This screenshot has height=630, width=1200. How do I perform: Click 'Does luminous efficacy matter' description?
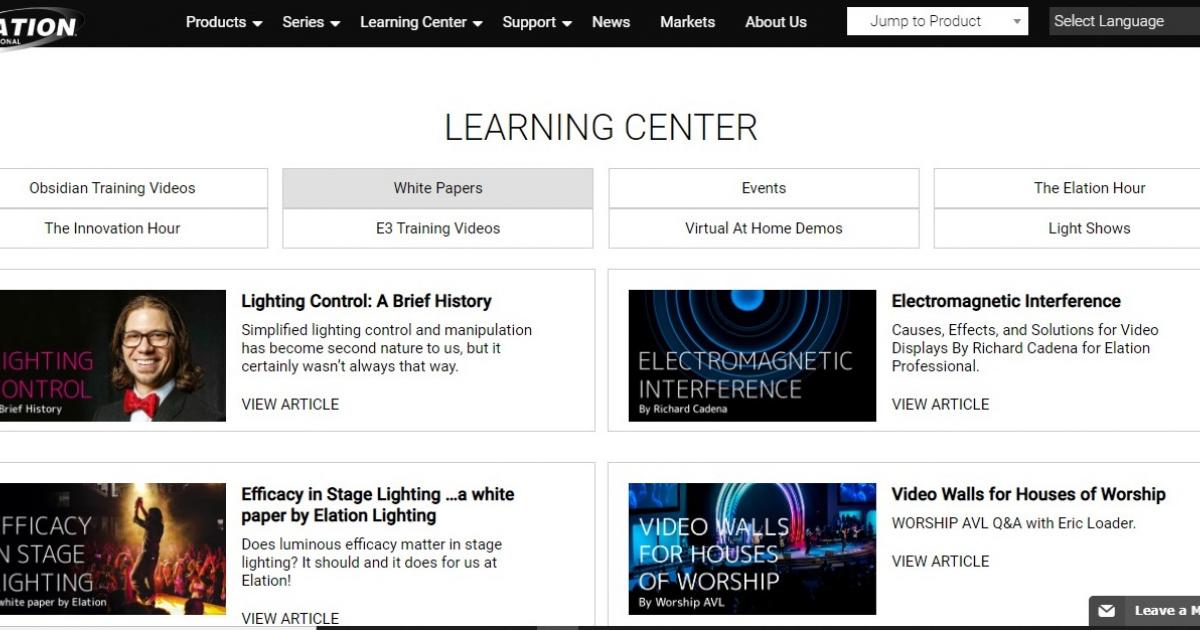tap(372, 562)
